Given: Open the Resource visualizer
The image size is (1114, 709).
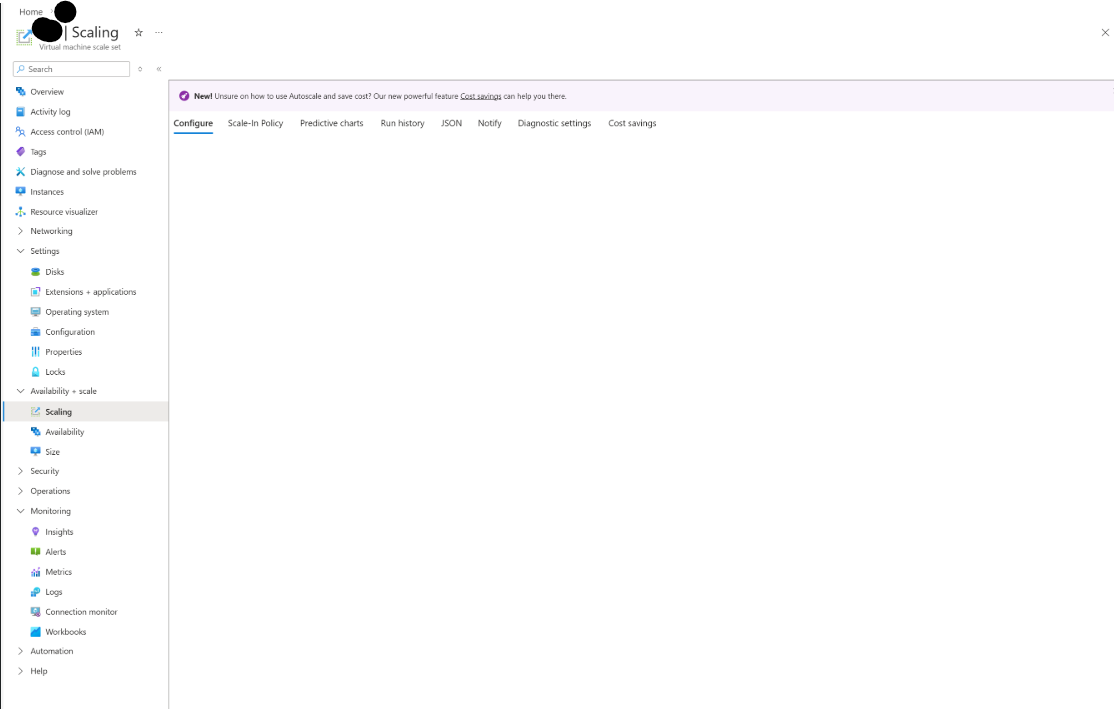Looking at the screenshot, I should pos(65,211).
